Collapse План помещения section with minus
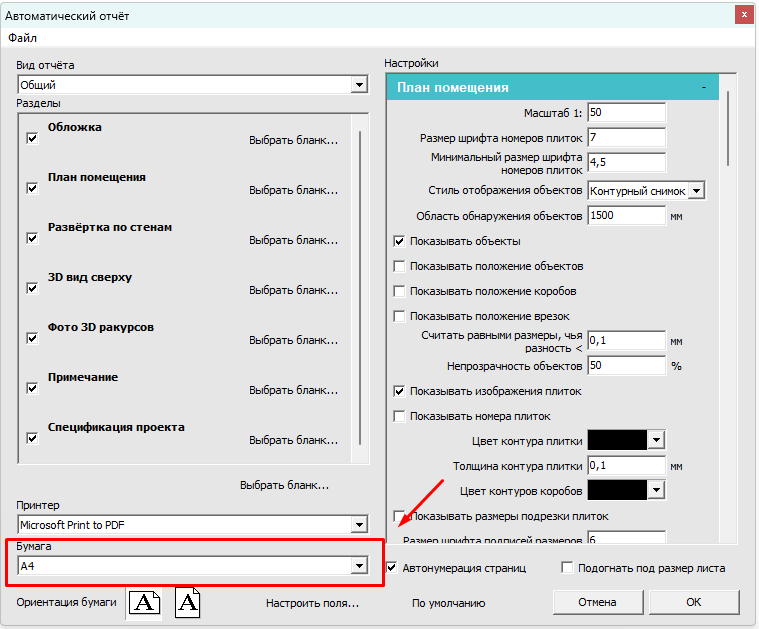This screenshot has height=629, width=759. 703,87
